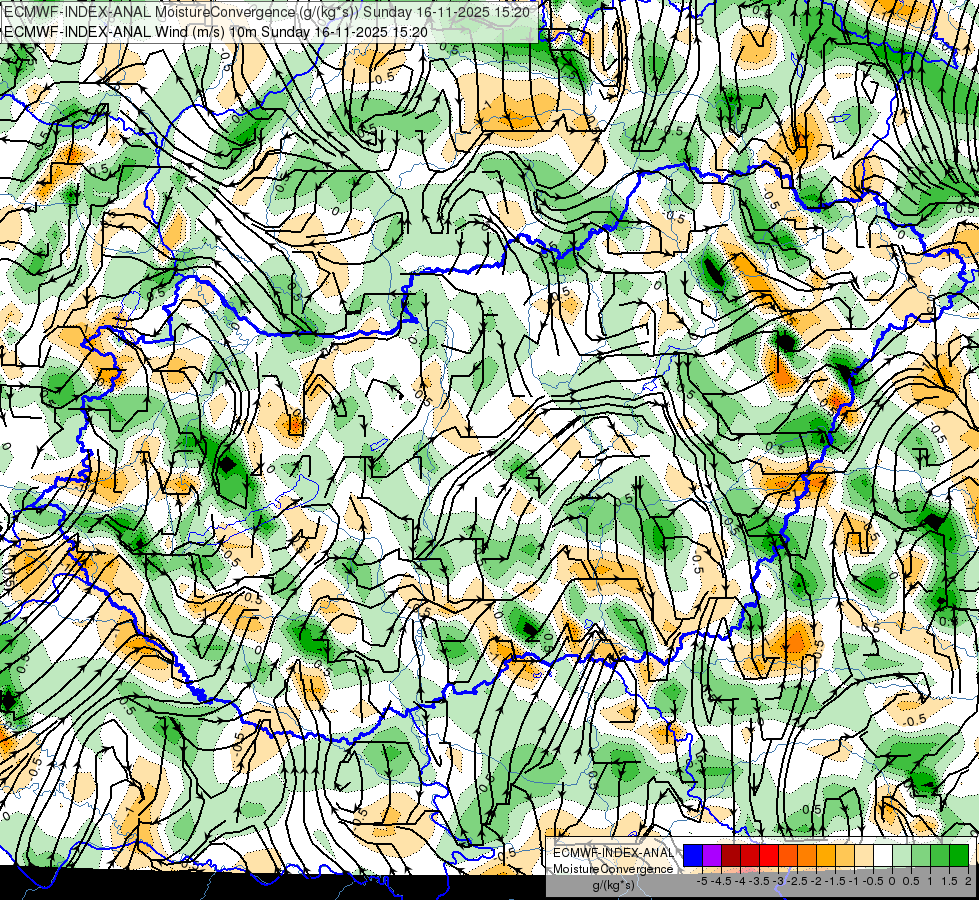Select the pale peach swatch for -1 to -0.5

[x=864, y=855]
